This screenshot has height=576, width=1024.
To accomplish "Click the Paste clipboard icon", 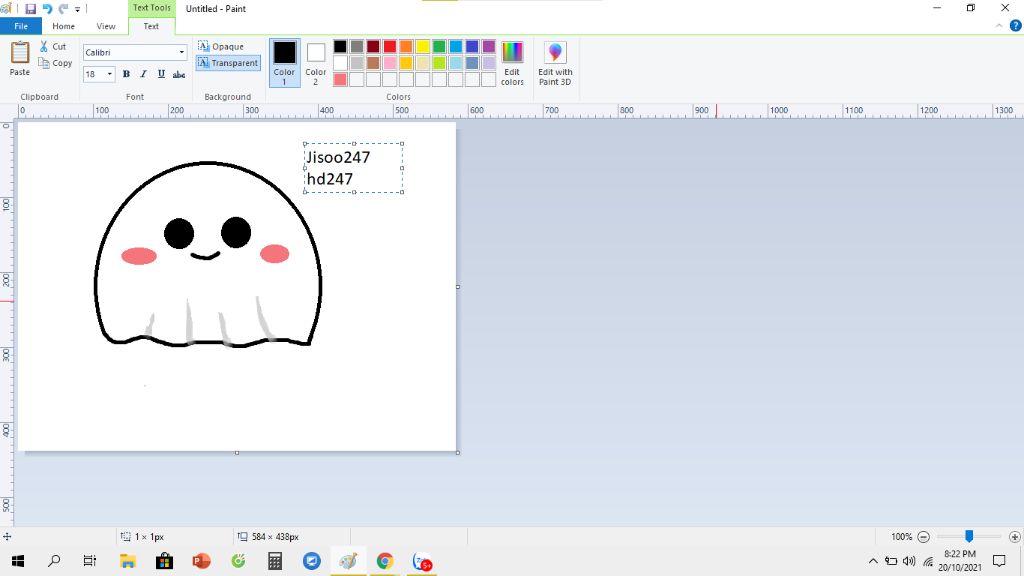I will pyautogui.click(x=20, y=53).
